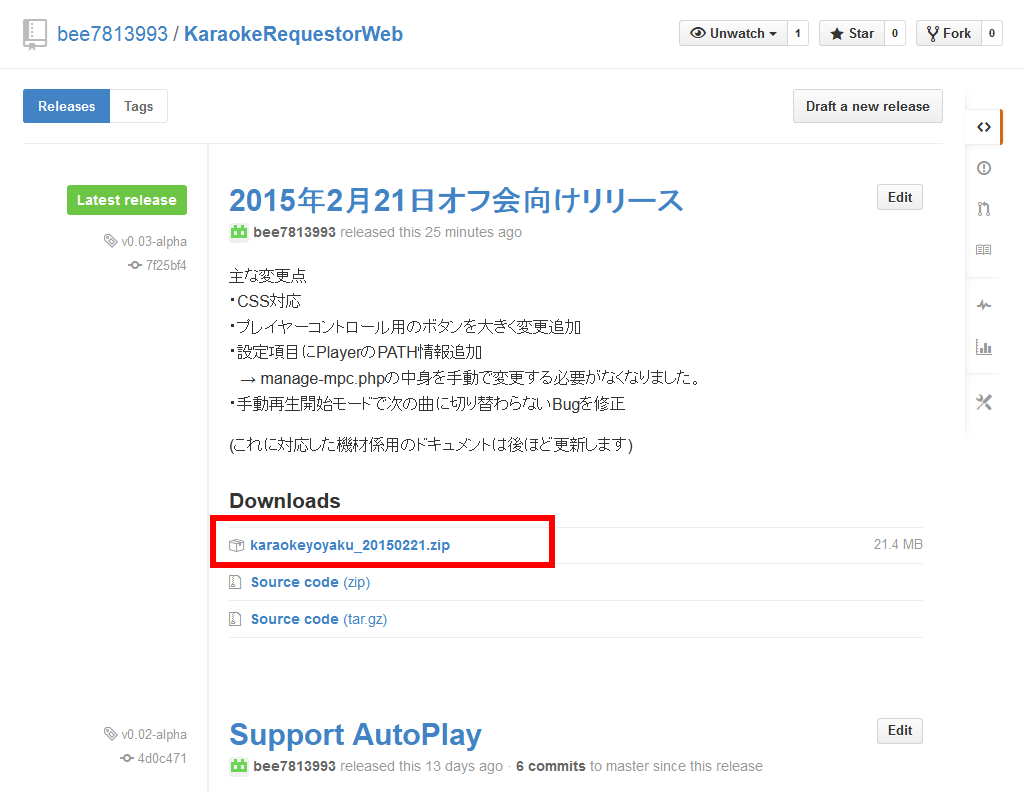Open the Unwatch dropdown
This screenshot has height=792, width=1025.
[x=733, y=33]
